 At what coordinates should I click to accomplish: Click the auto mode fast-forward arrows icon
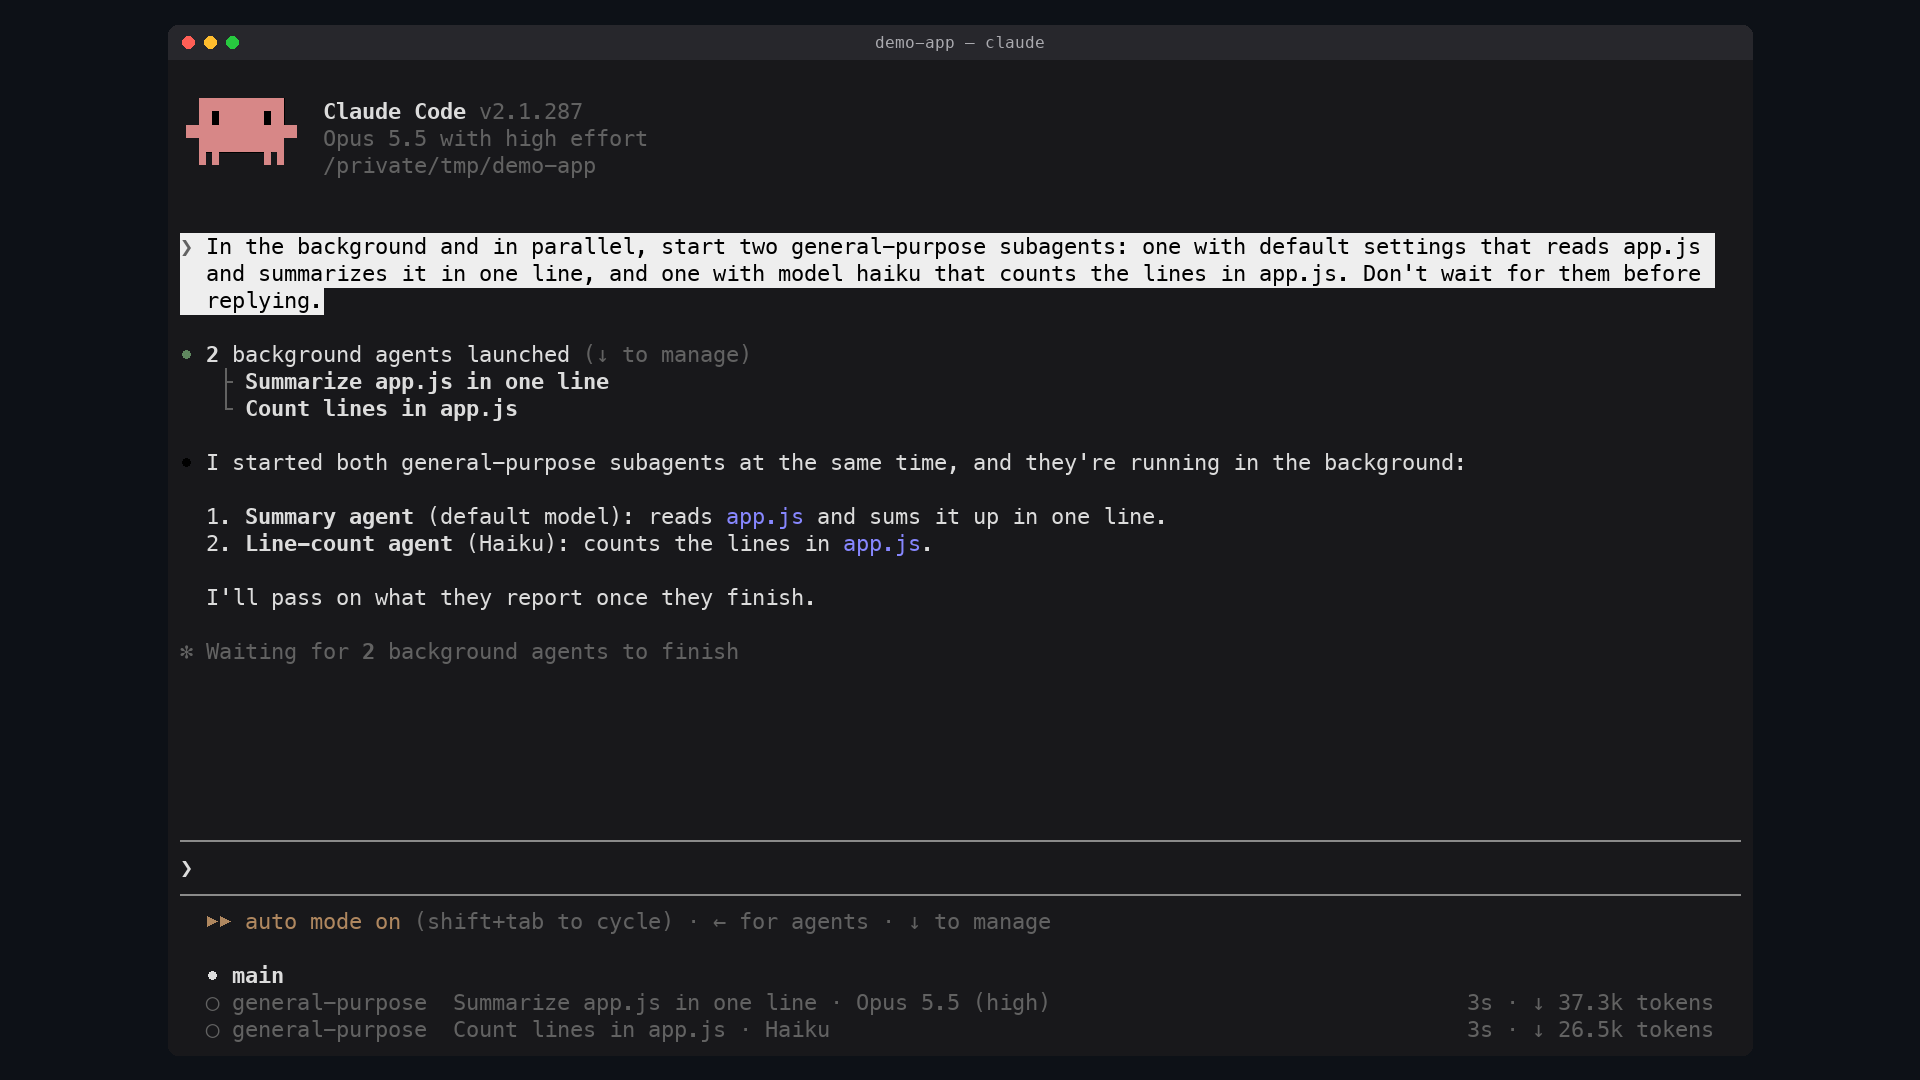point(219,921)
